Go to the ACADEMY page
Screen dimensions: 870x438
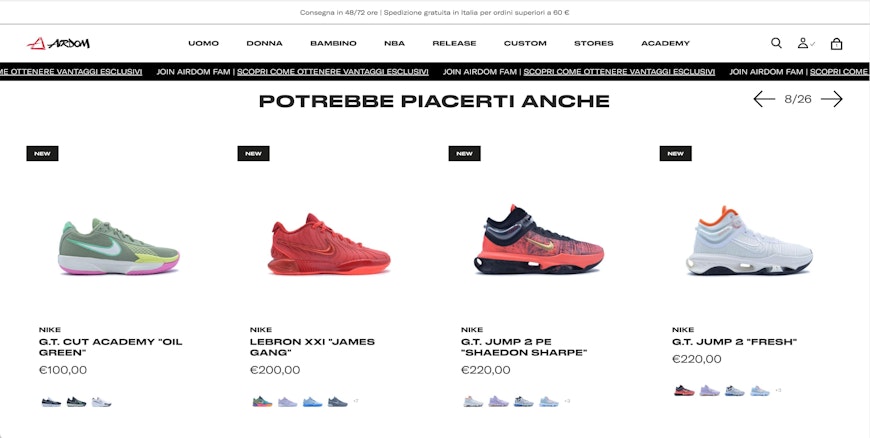click(x=665, y=43)
